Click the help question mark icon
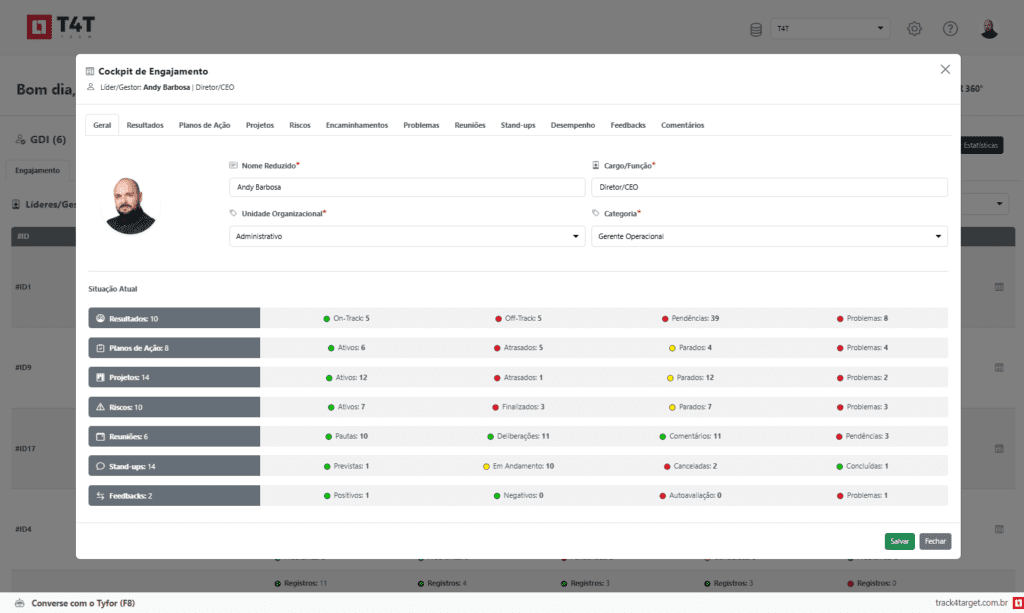 tap(950, 29)
